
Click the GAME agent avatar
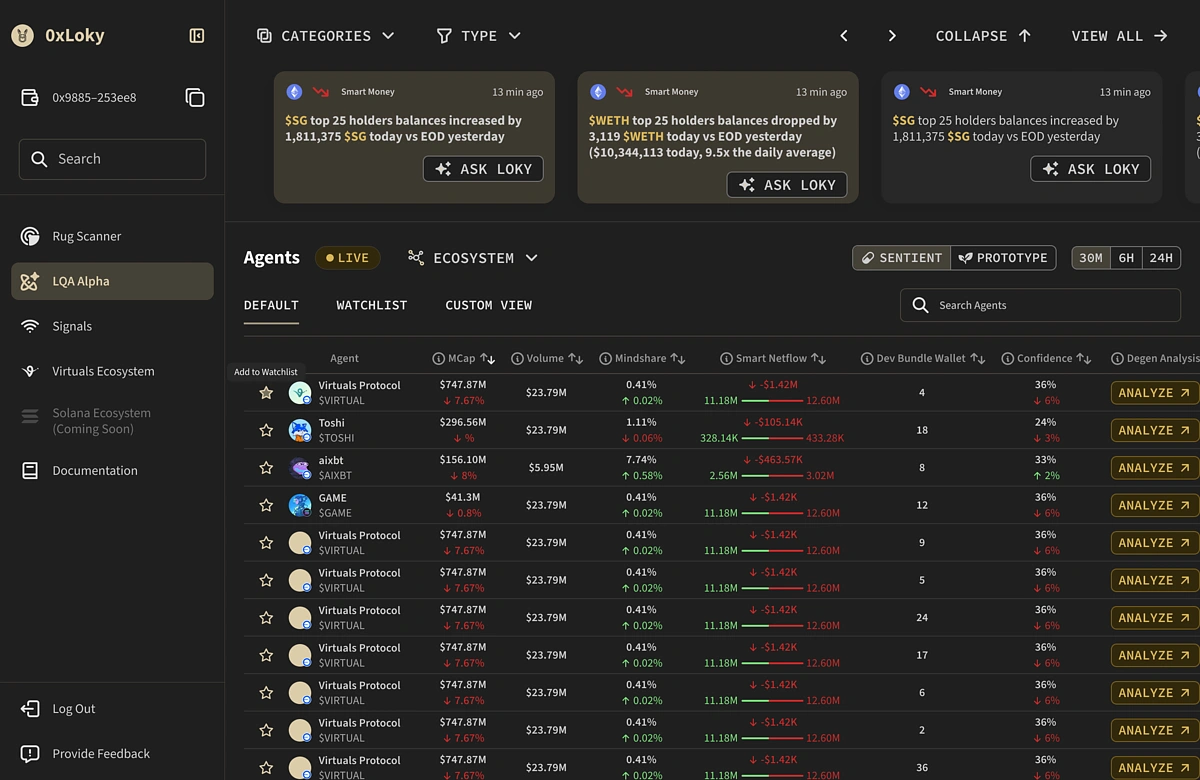[x=300, y=505]
